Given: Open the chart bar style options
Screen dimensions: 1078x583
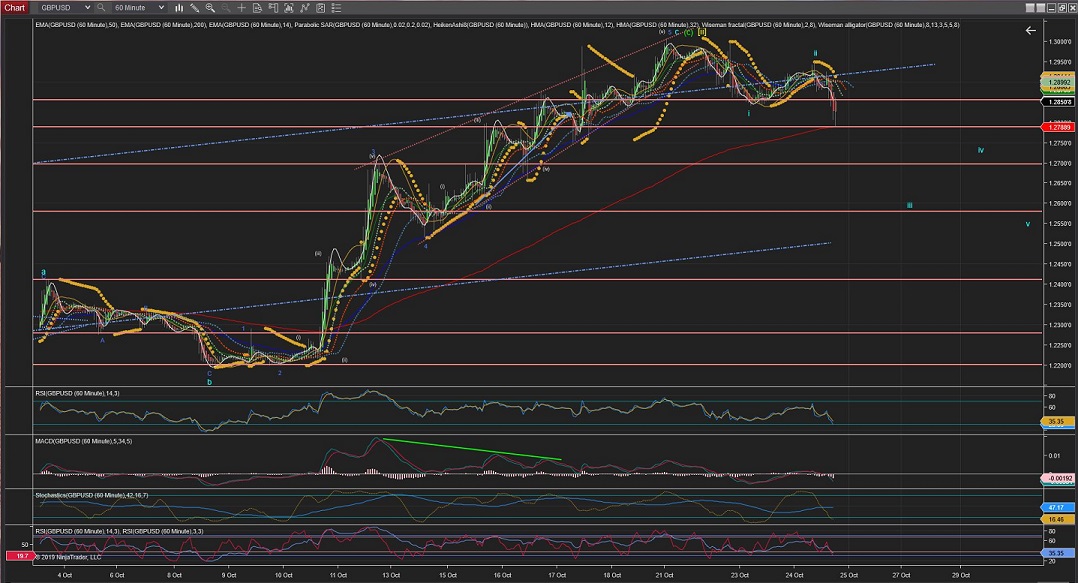Looking at the screenshot, I should tap(179, 8).
